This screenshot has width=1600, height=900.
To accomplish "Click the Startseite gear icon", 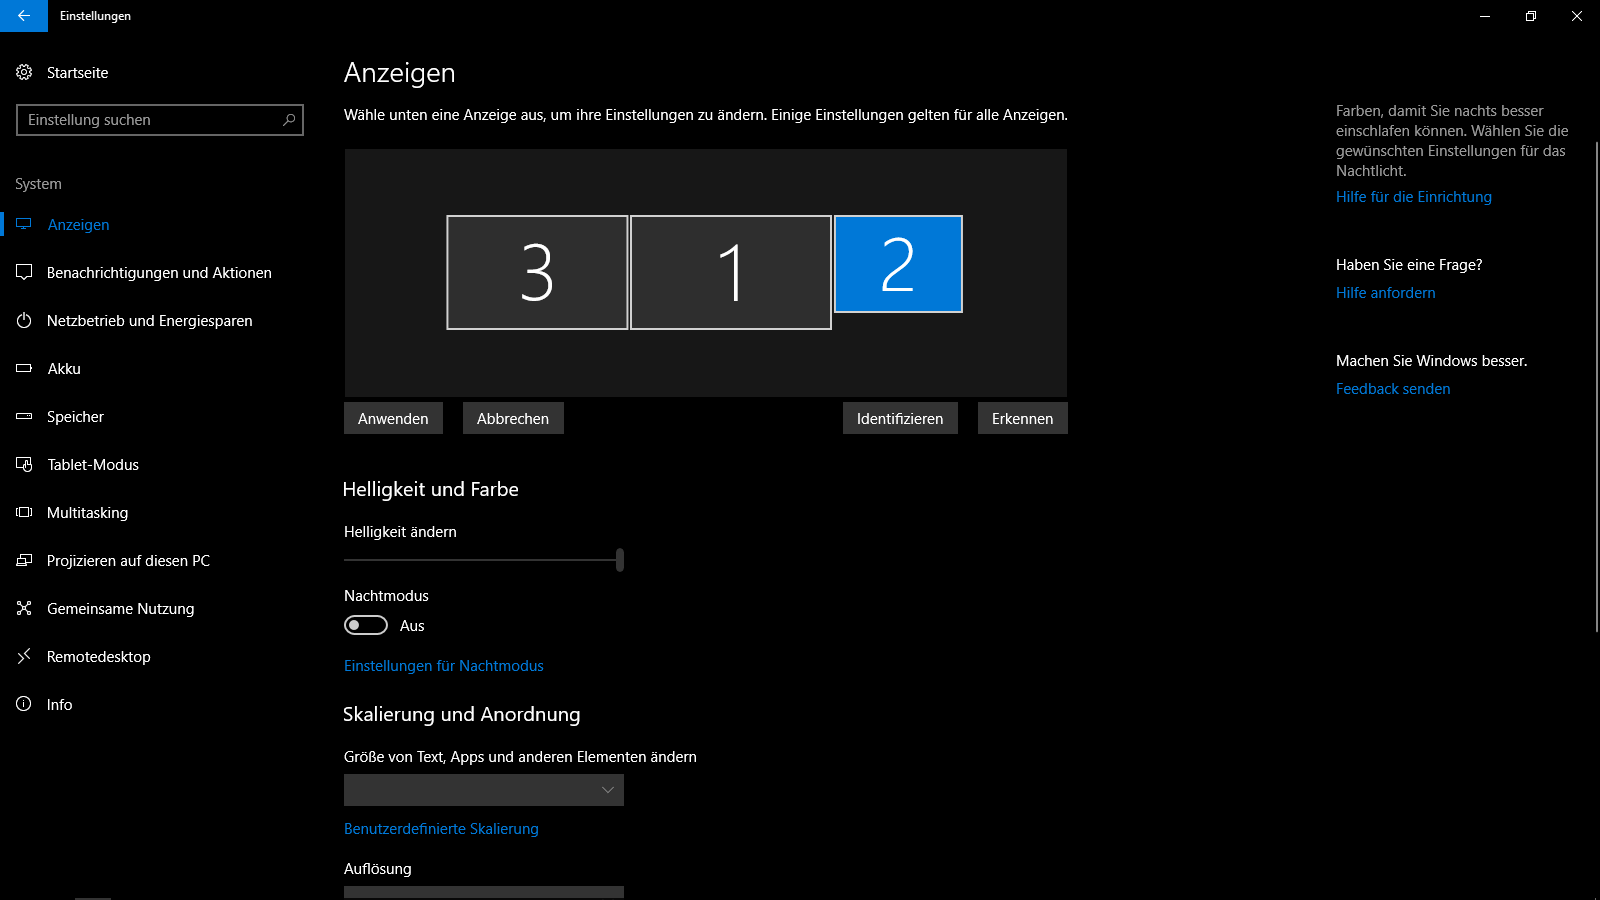I will point(24,72).
